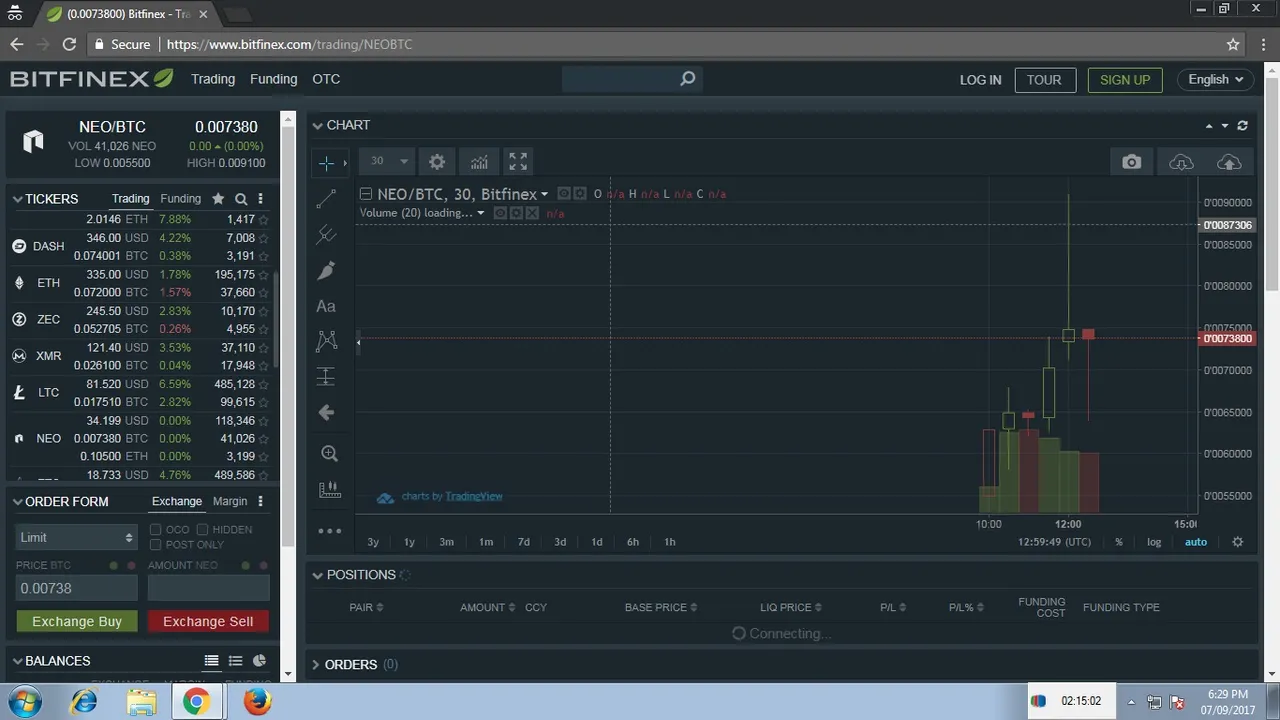
Task: Toggle percent scale on chart
Action: coord(1119,542)
